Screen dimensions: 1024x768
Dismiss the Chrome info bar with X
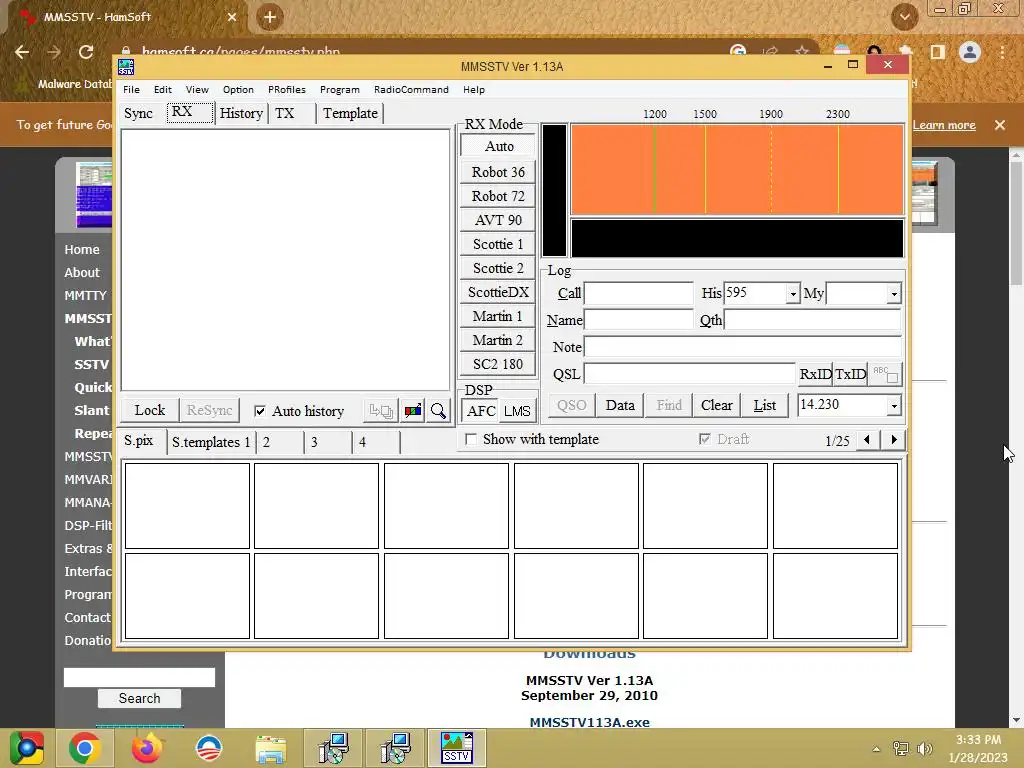[x=1000, y=125]
